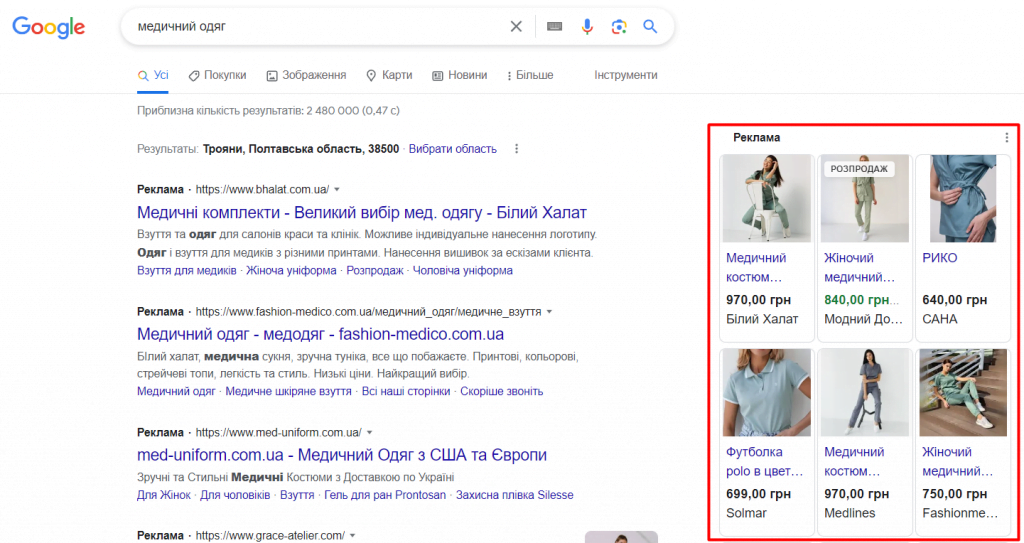Open med-uniform.com.ua Медичний Одяг з США title
Image resolution: width=1024 pixels, height=543 pixels.
pos(342,455)
